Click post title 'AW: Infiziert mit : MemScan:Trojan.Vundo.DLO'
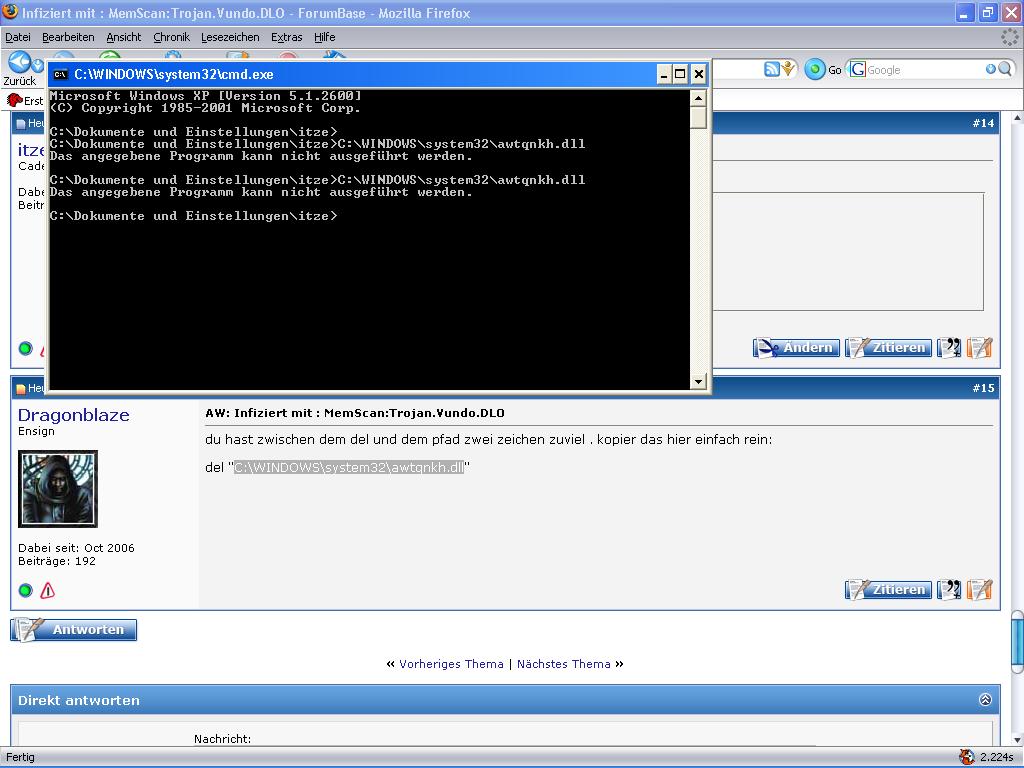This screenshot has height=768, width=1024. (355, 413)
